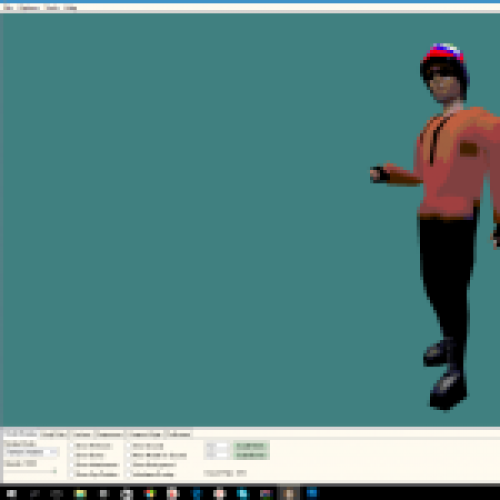Click the highlighted active app taskbar icon
The height and width of the screenshot is (500, 500).
289,493
